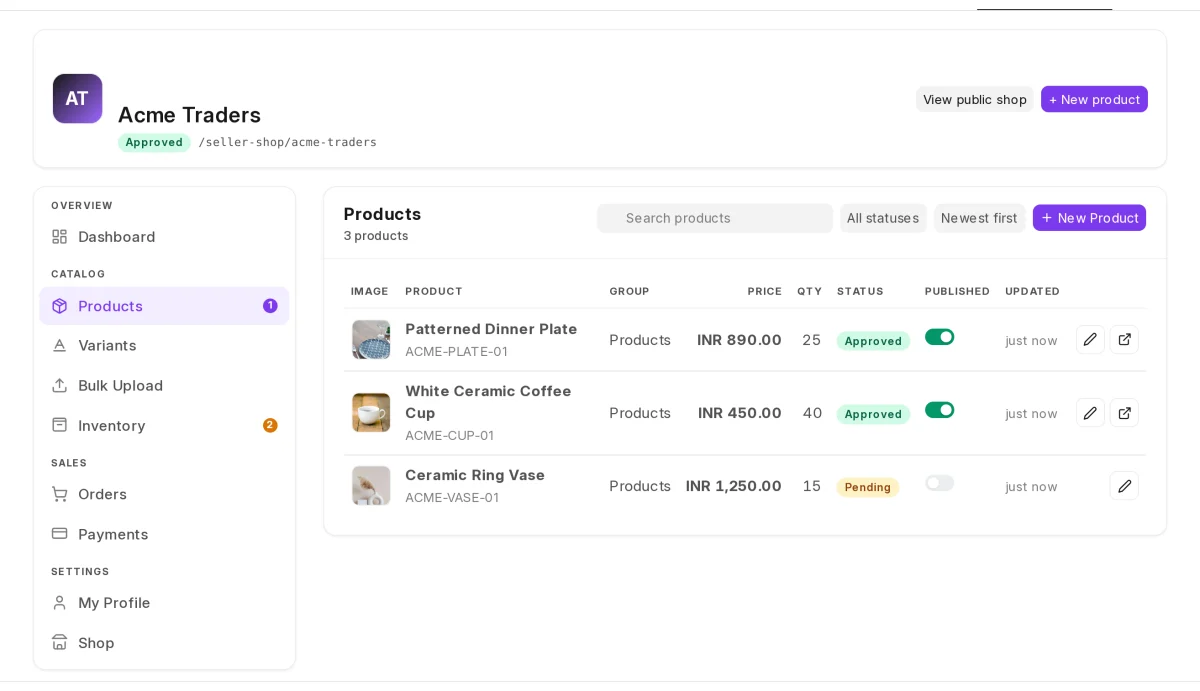Click SKU ACME-VASE-01
1200x691 pixels.
452,498
